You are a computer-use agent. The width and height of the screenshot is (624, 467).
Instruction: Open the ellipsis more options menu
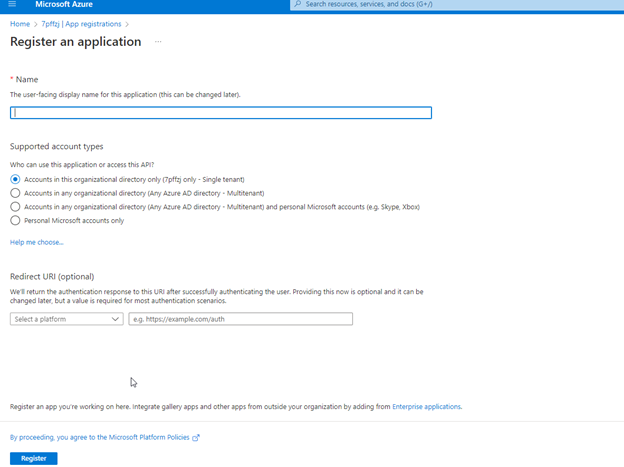(158, 41)
